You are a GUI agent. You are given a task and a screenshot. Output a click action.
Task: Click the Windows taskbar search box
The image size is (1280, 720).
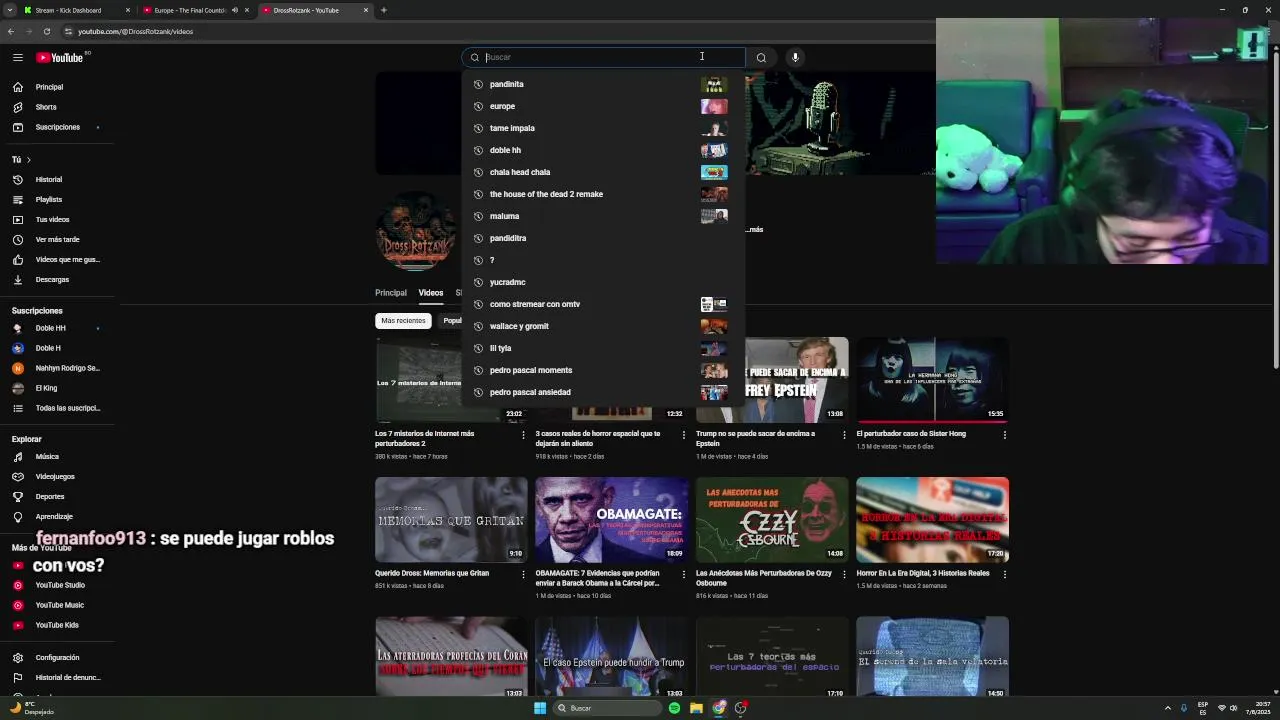(608, 708)
